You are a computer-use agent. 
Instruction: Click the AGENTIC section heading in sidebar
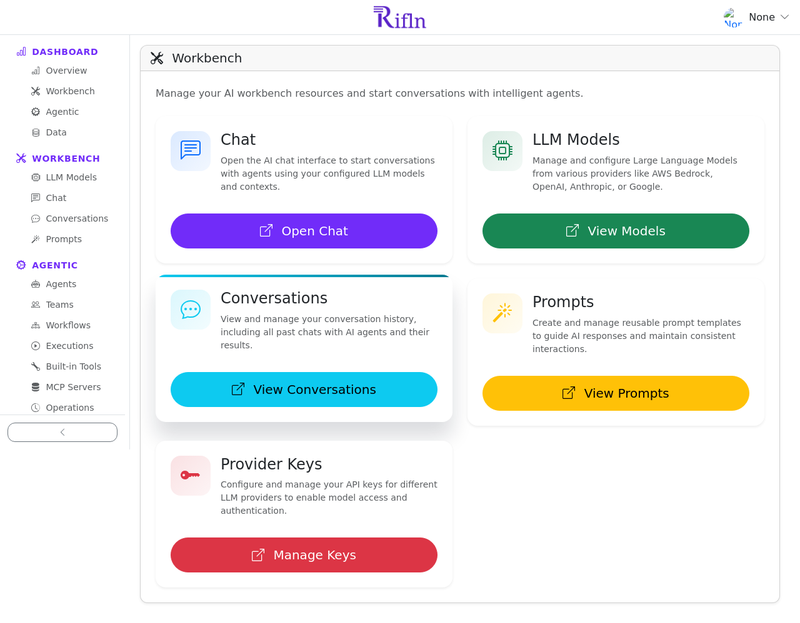55,265
